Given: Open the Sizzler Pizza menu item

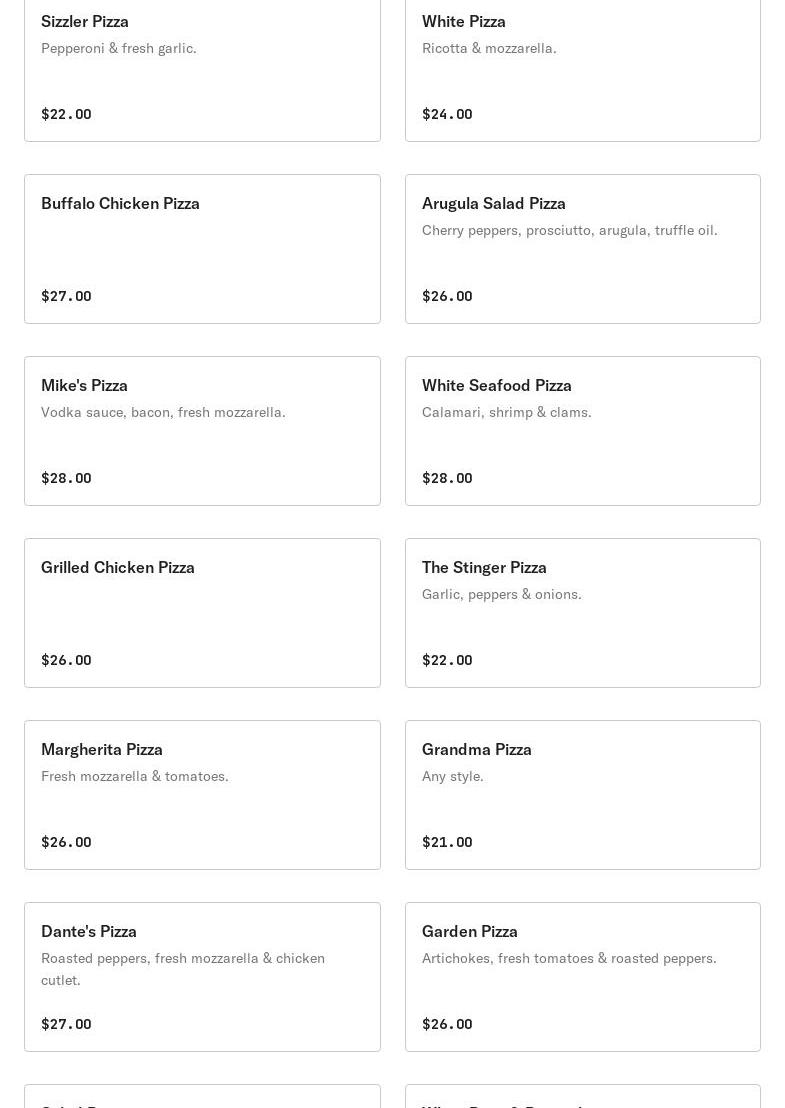Looking at the screenshot, I should (x=202, y=68).
